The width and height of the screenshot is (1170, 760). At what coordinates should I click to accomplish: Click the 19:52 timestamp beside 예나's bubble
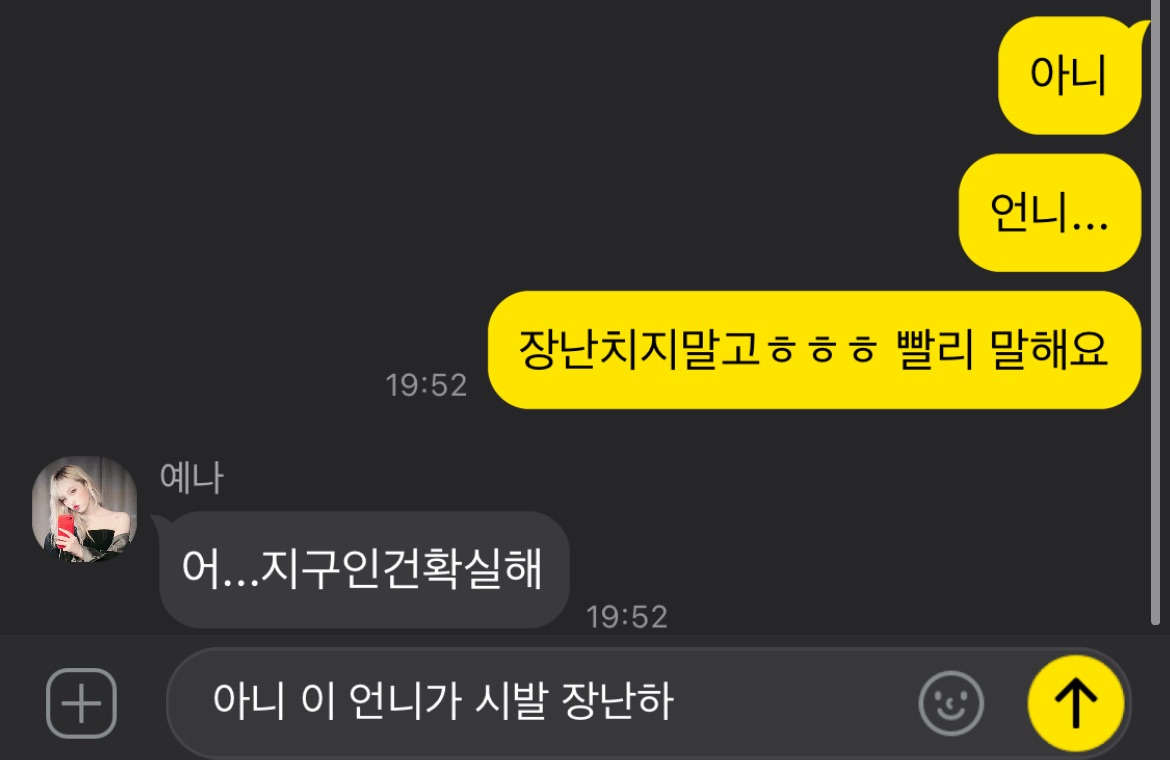627,617
